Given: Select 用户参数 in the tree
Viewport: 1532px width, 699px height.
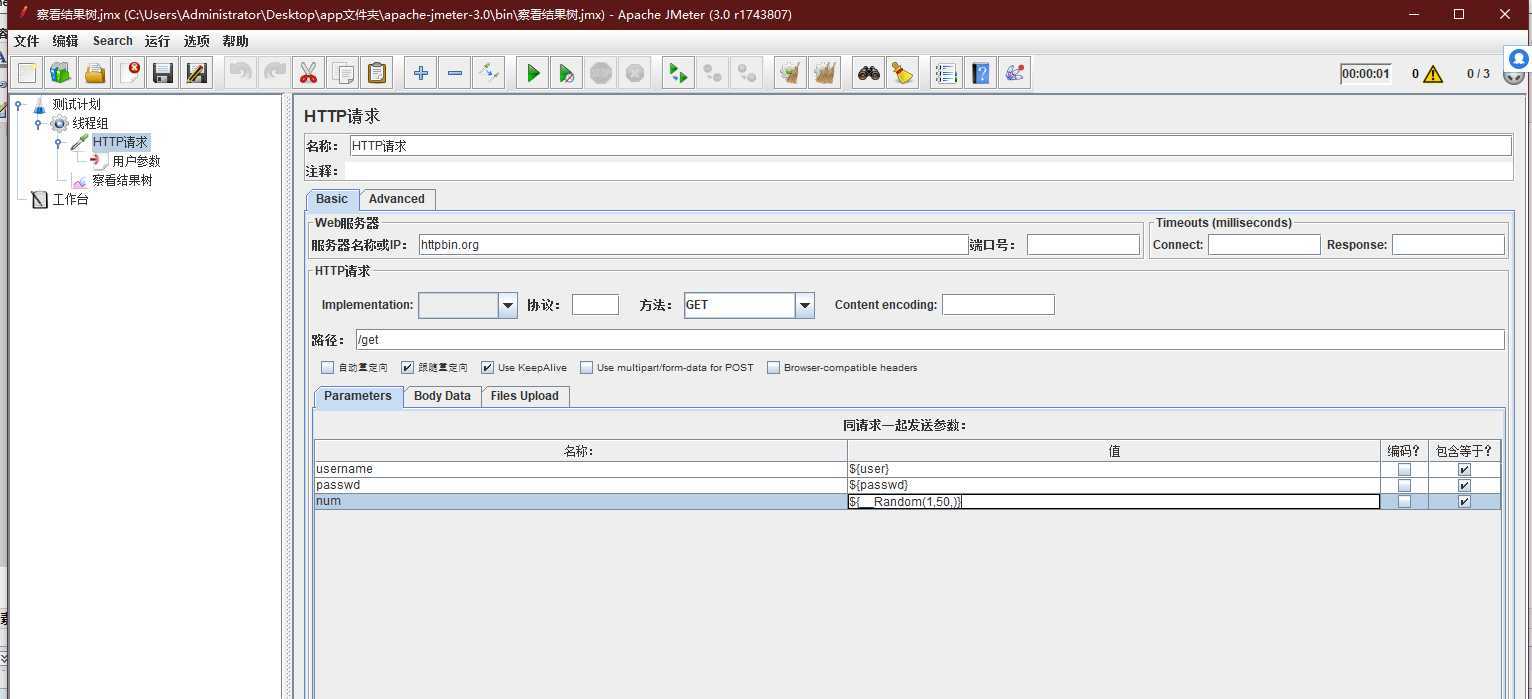Looking at the screenshot, I should coord(136,161).
